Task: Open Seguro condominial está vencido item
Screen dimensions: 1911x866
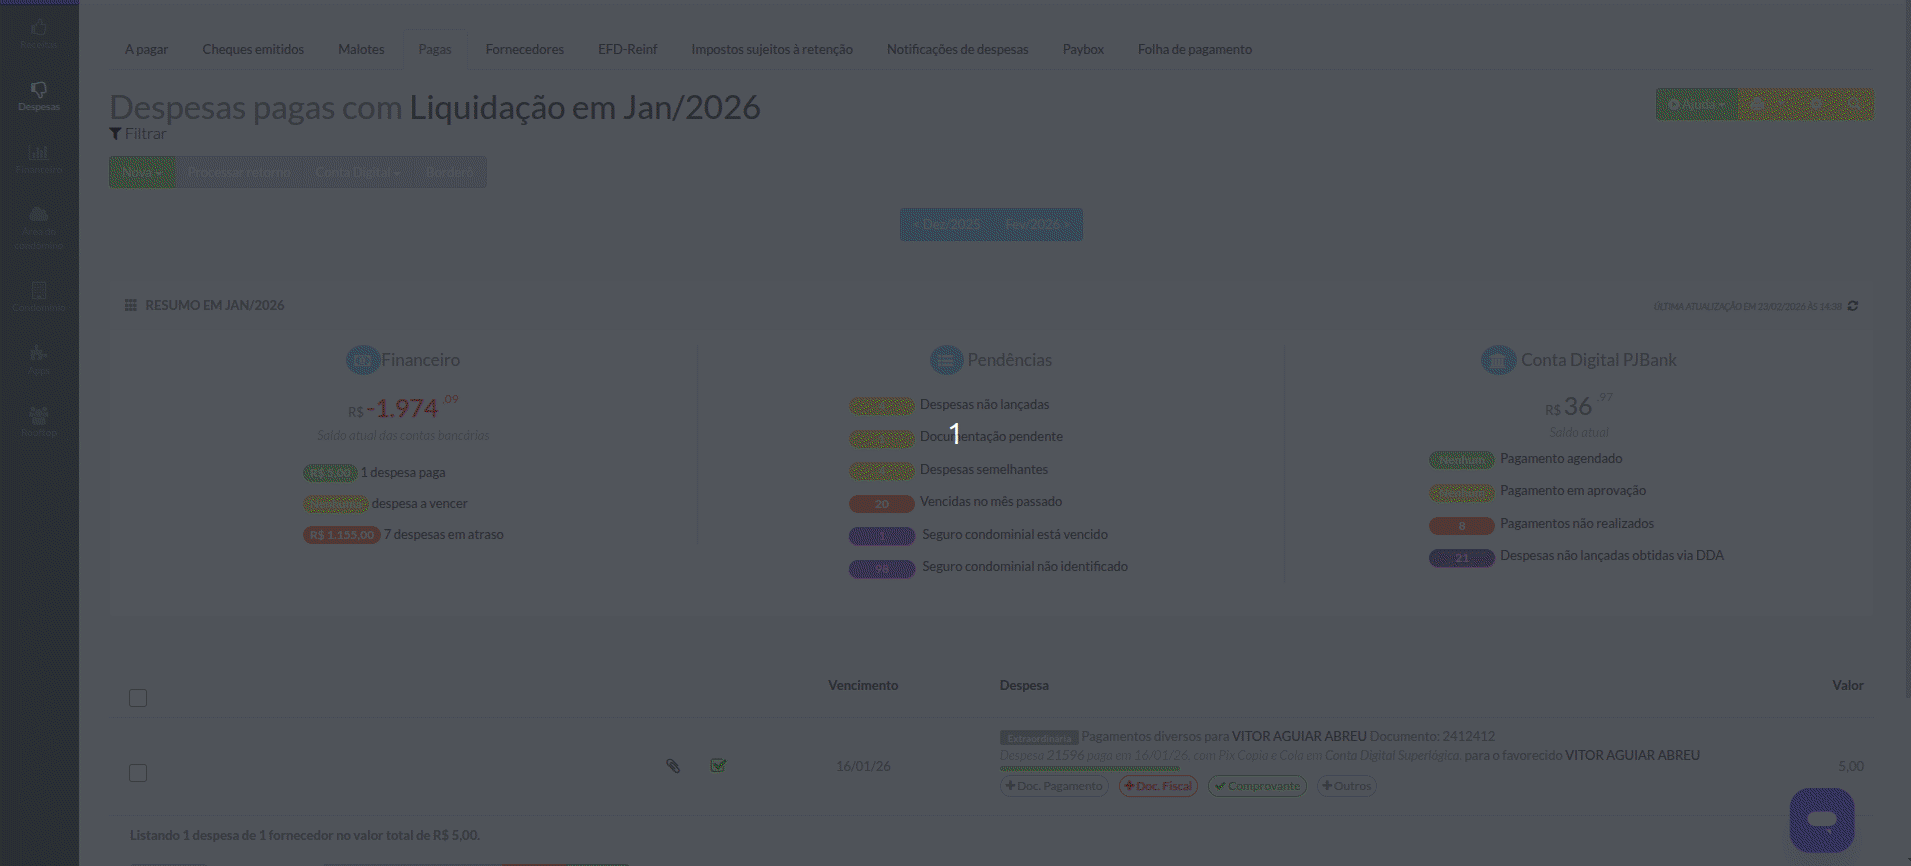Action: click(x=1015, y=535)
